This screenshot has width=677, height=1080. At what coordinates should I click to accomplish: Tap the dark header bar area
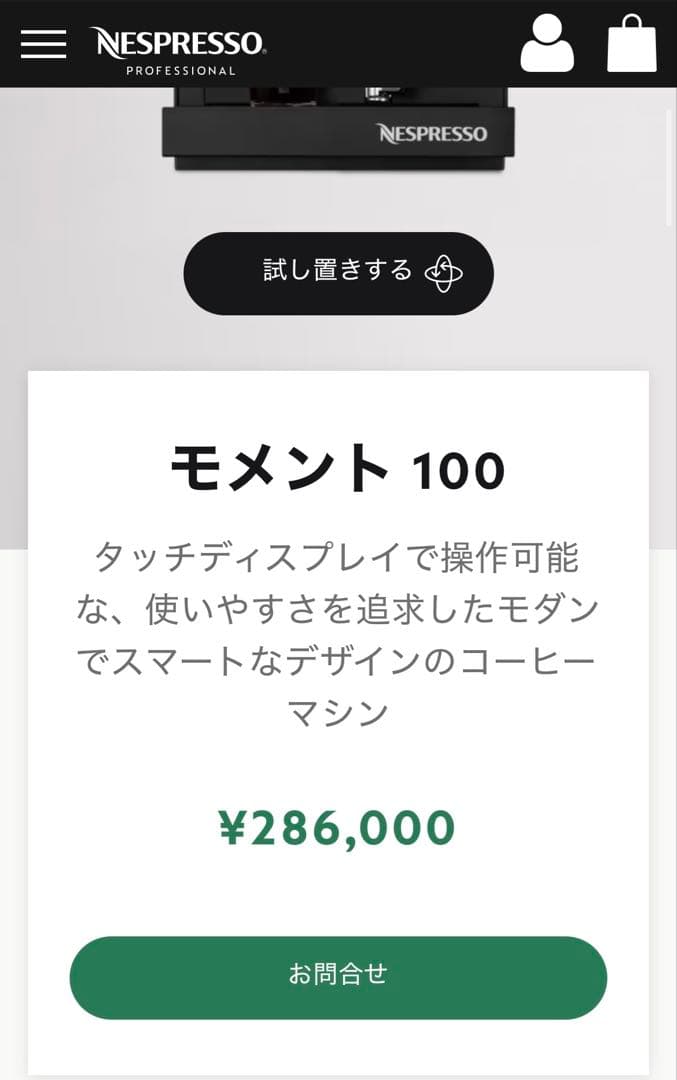[x=338, y=44]
